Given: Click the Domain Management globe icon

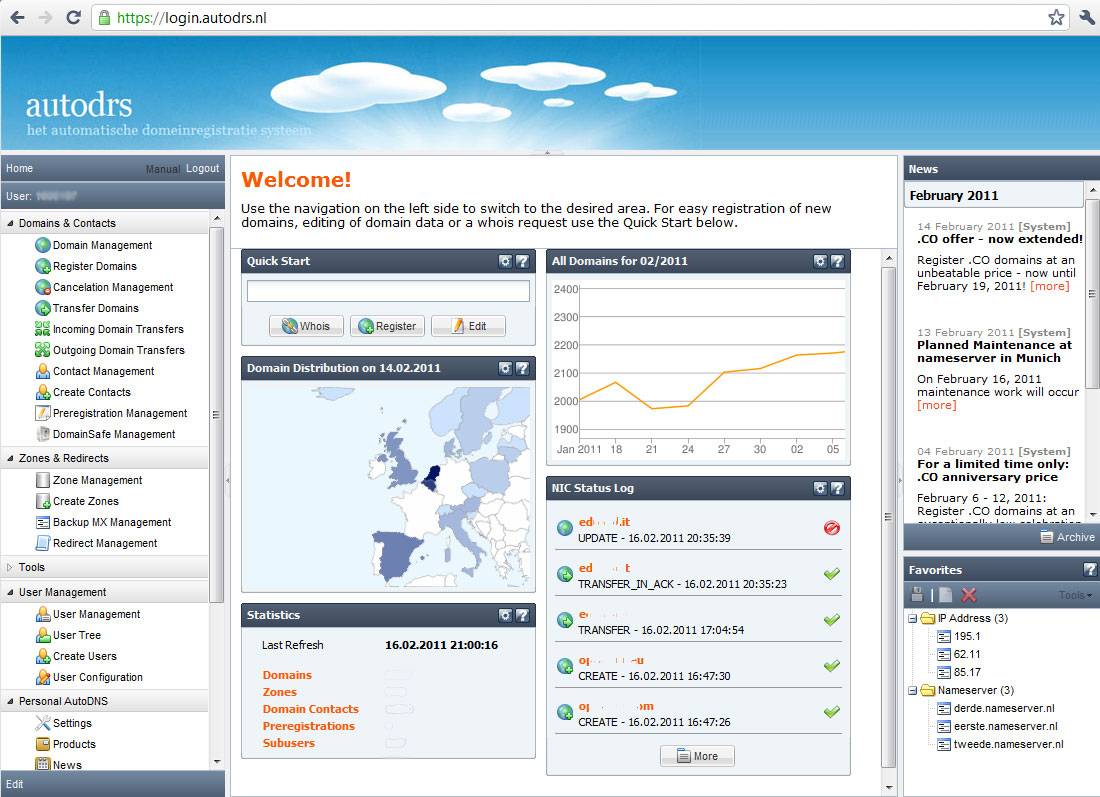Looking at the screenshot, I should [43, 245].
